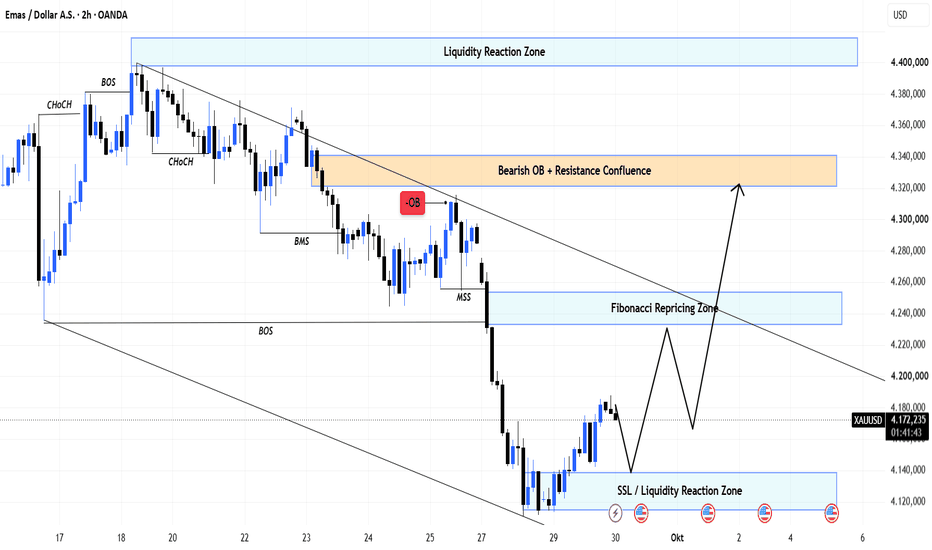Click the 4.260,000 price axis label
The image size is (932, 550).
908,281
